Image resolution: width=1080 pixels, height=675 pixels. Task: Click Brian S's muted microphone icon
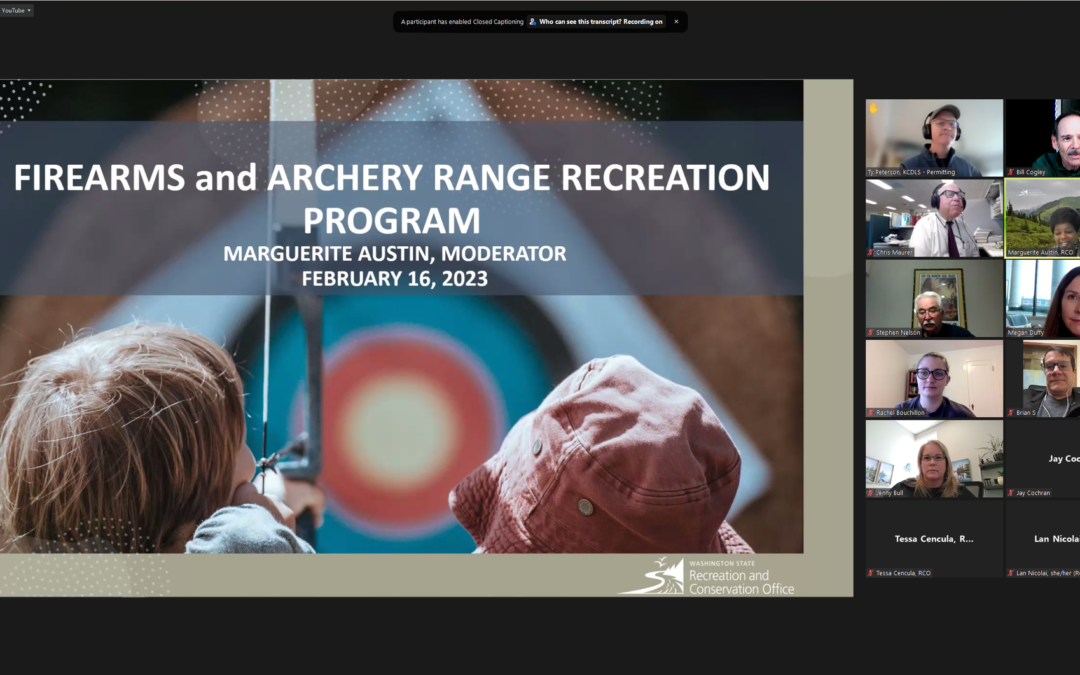pos(1011,413)
